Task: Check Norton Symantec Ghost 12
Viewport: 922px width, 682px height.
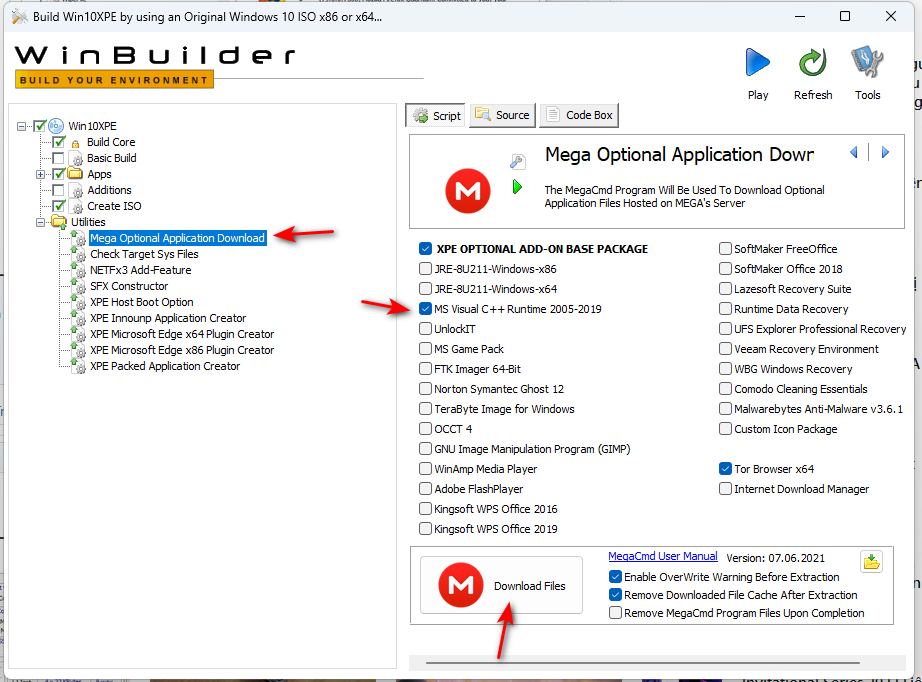Action: coord(425,389)
